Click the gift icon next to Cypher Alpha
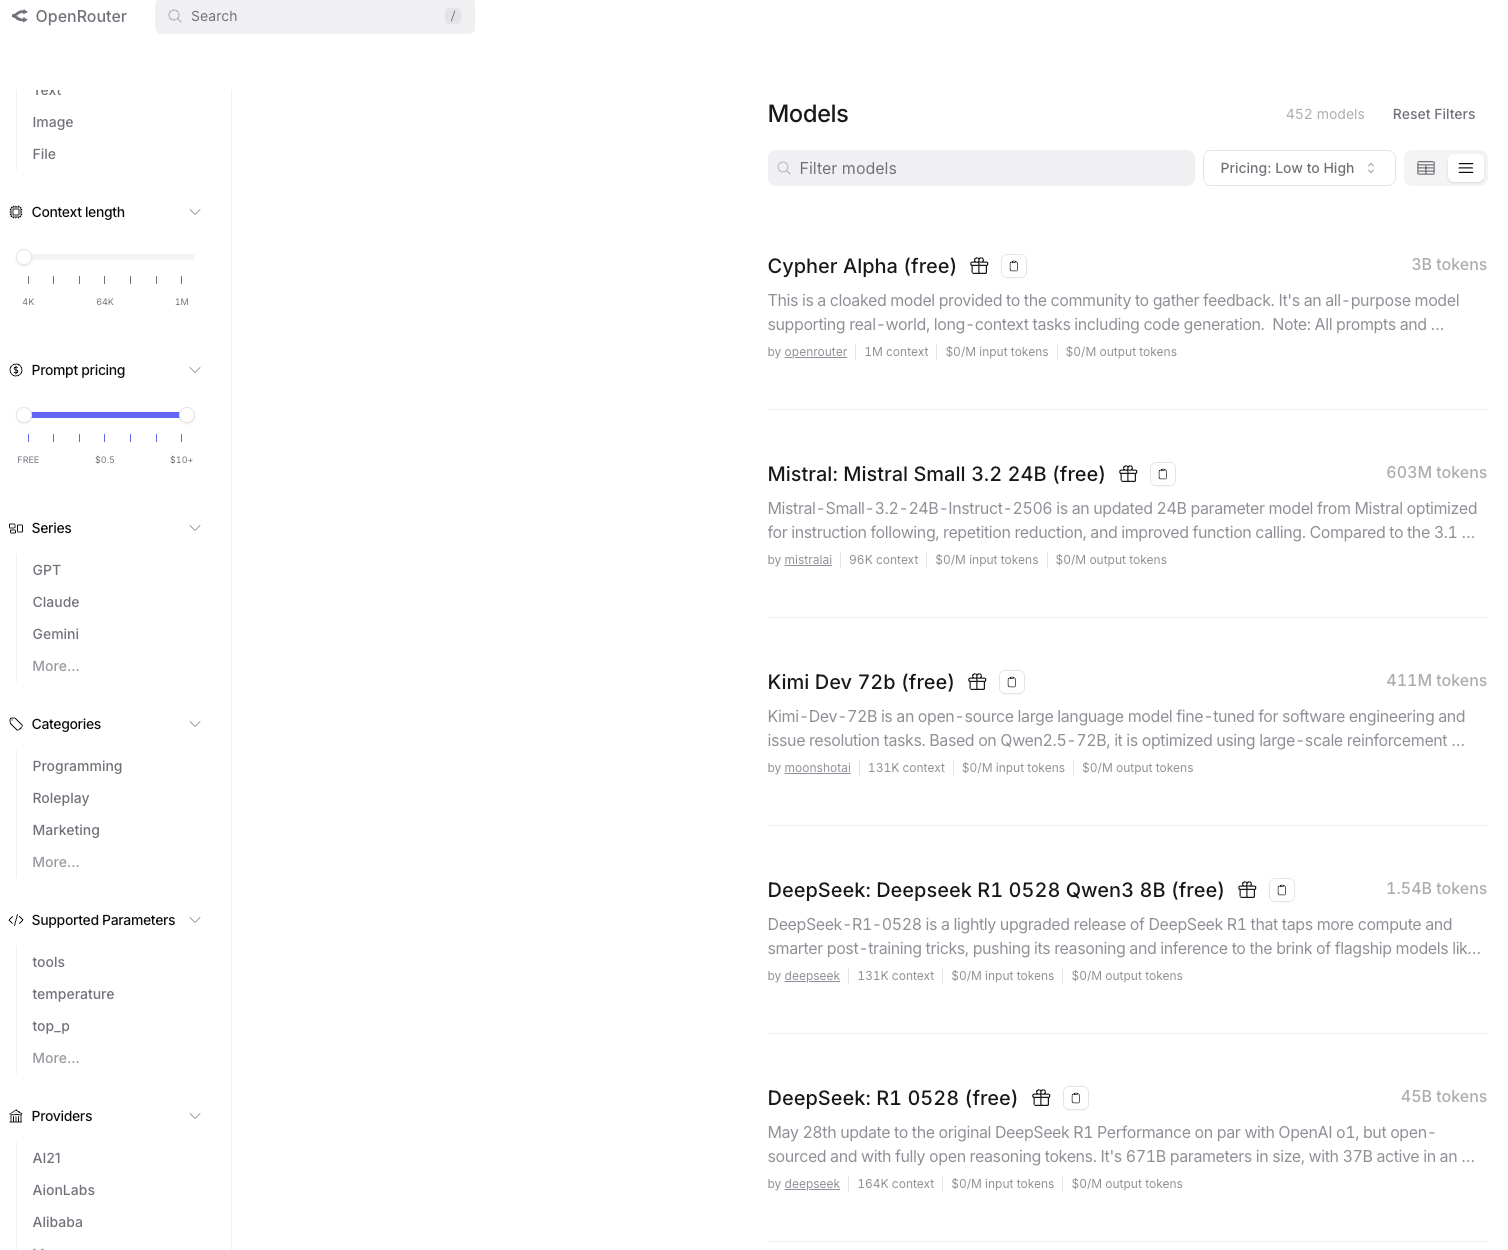The image size is (1508, 1250). point(979,266)
